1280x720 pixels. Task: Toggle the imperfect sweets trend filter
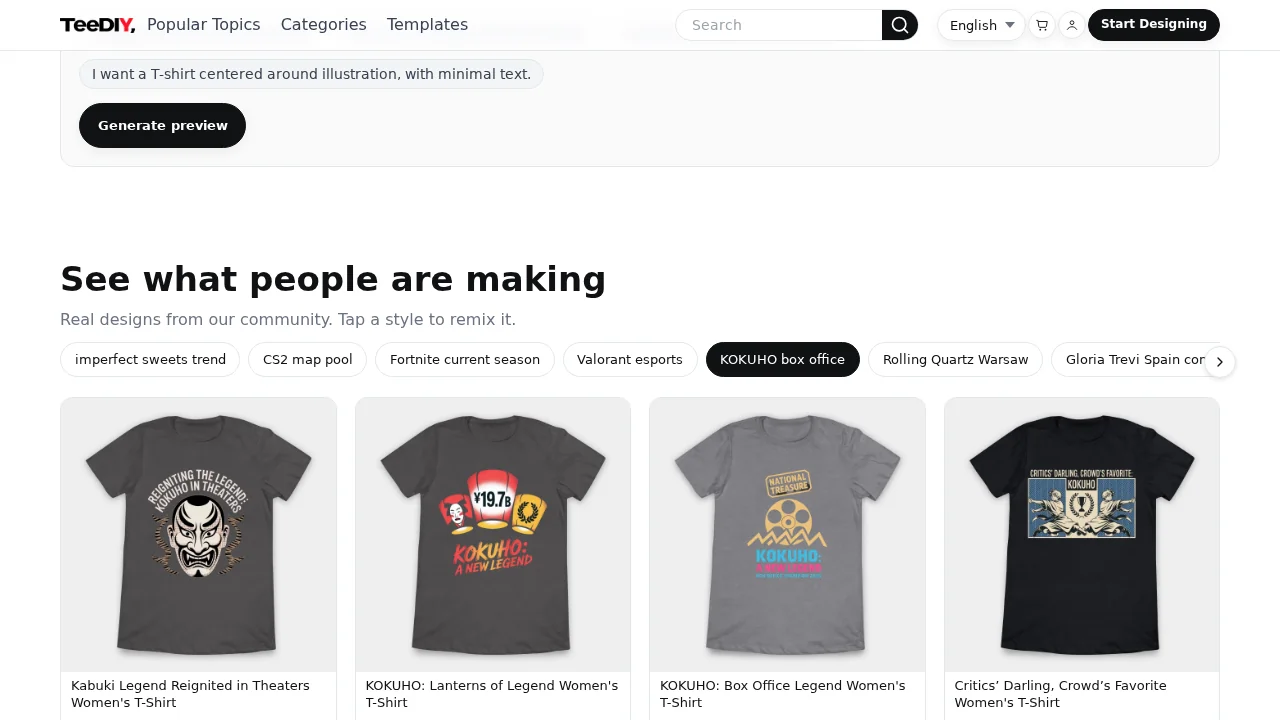[x=149, y=359]
